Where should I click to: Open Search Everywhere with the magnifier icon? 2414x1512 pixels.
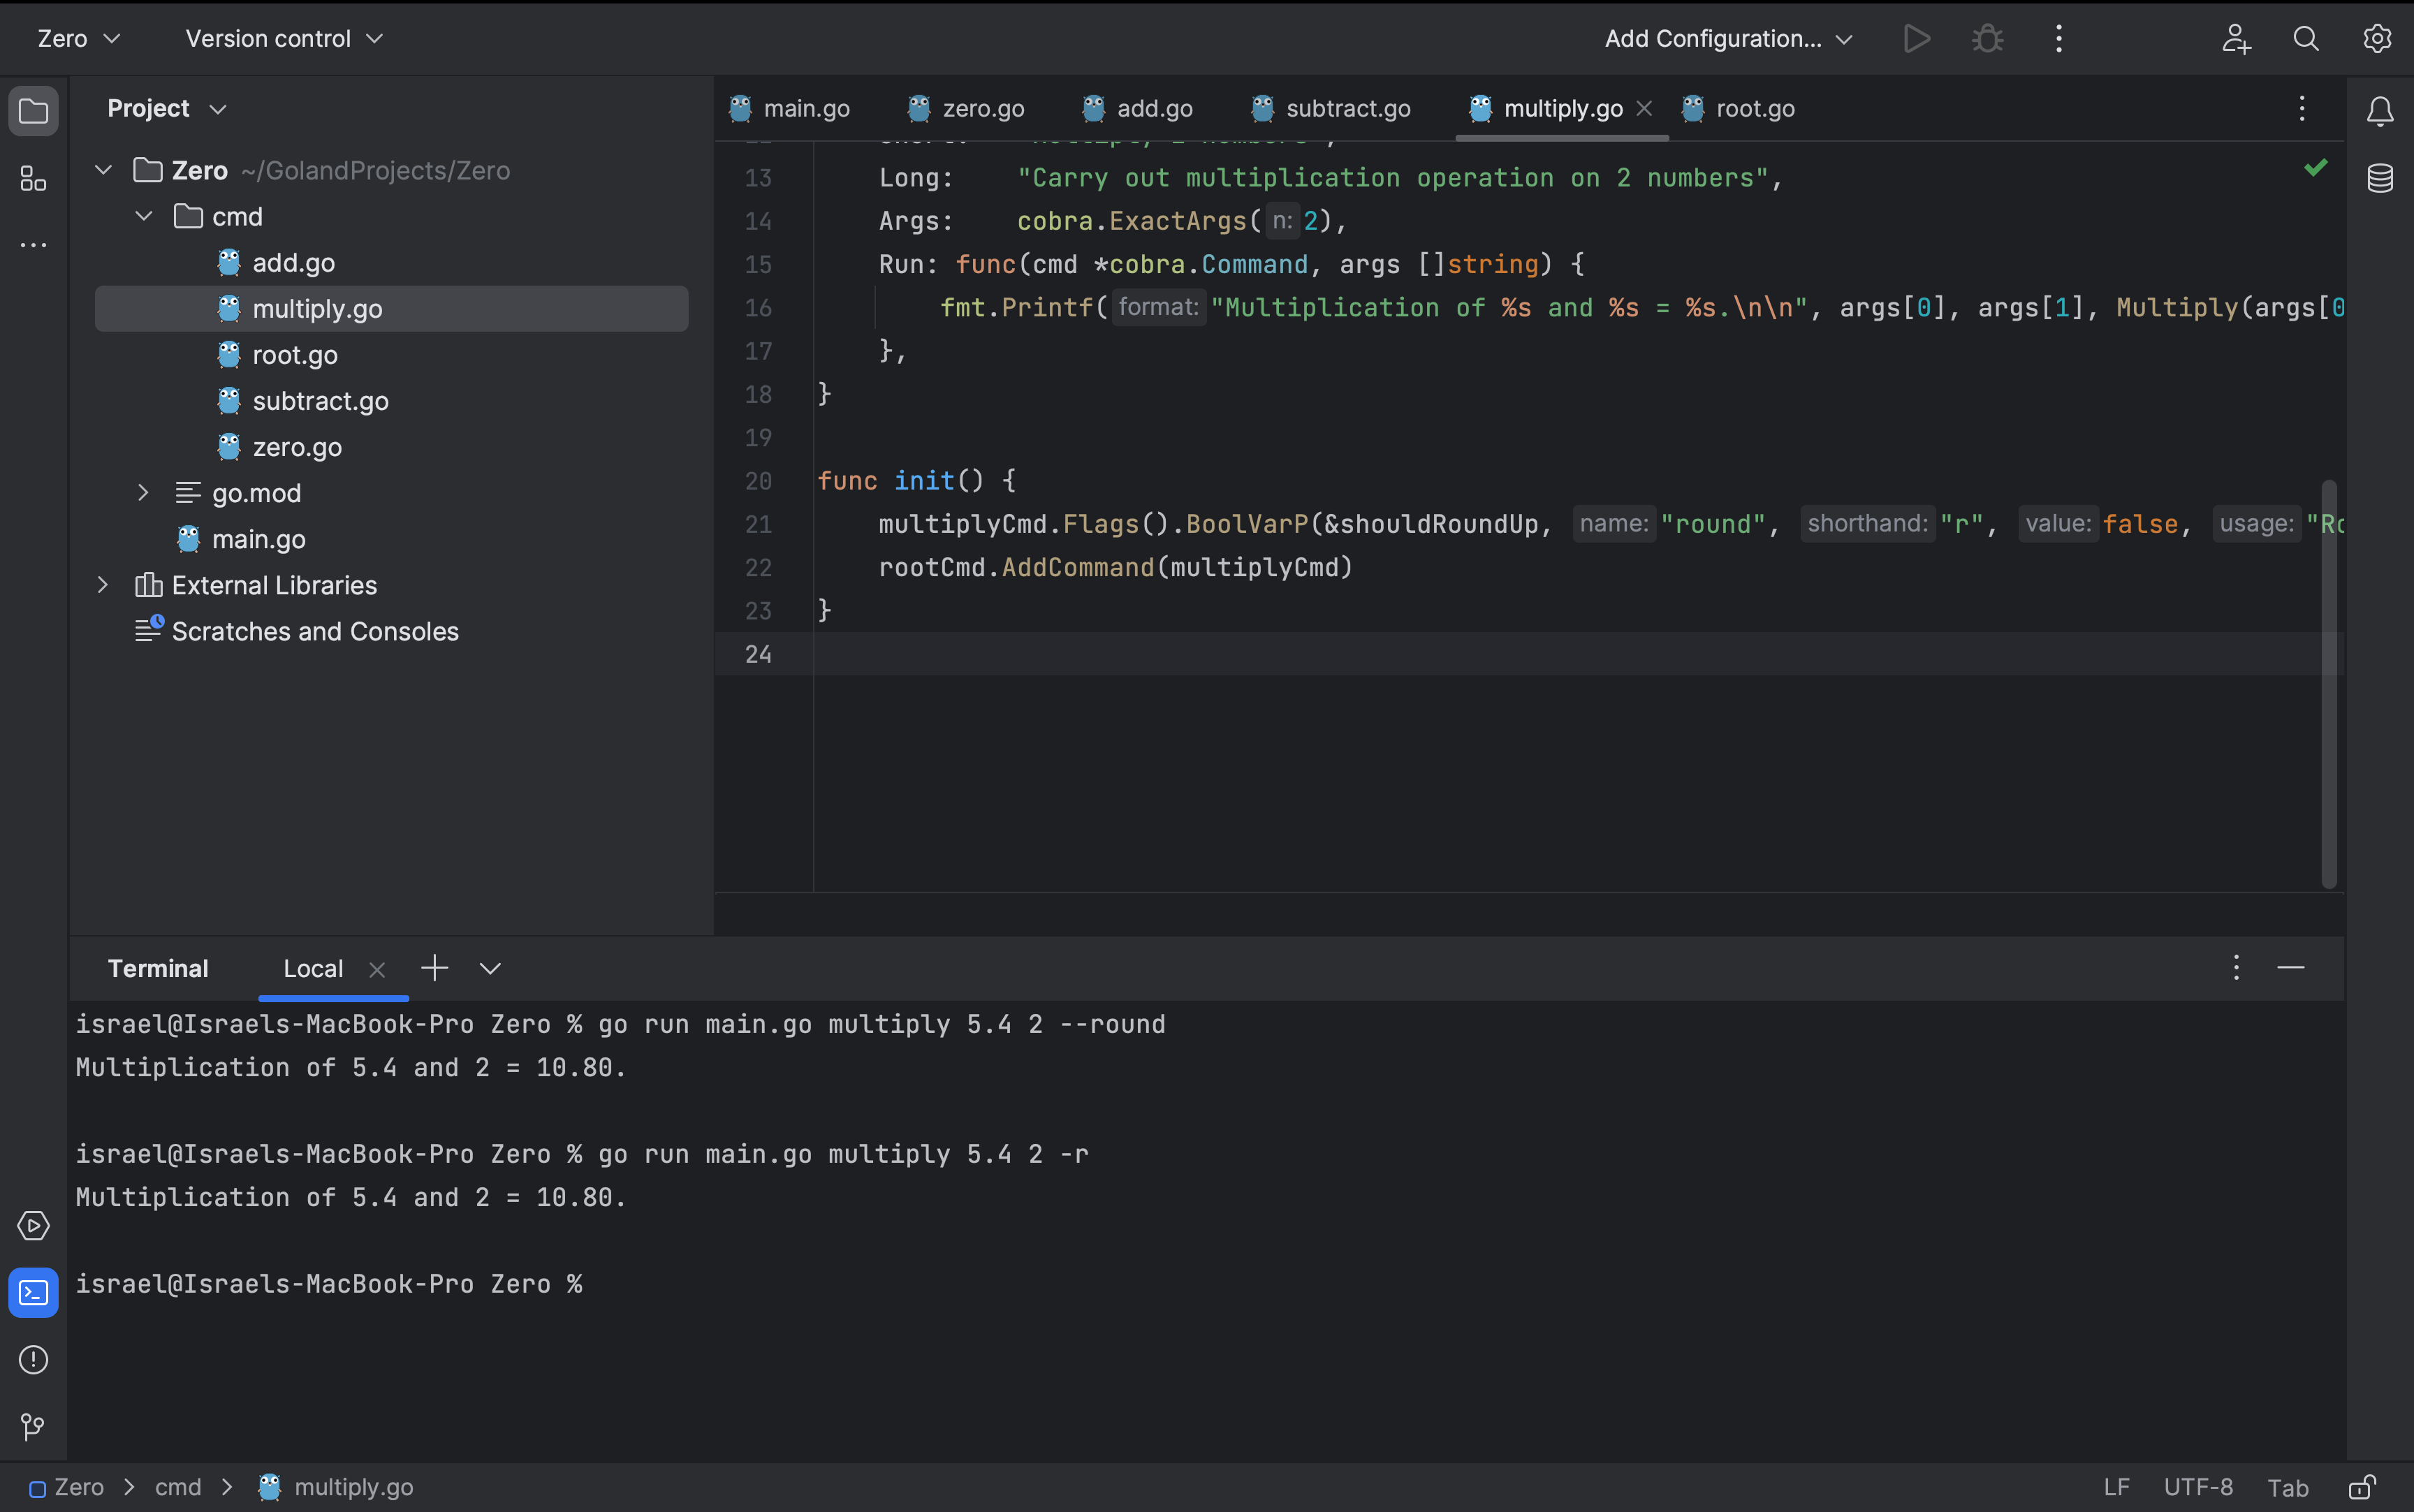click(2306, 38)
